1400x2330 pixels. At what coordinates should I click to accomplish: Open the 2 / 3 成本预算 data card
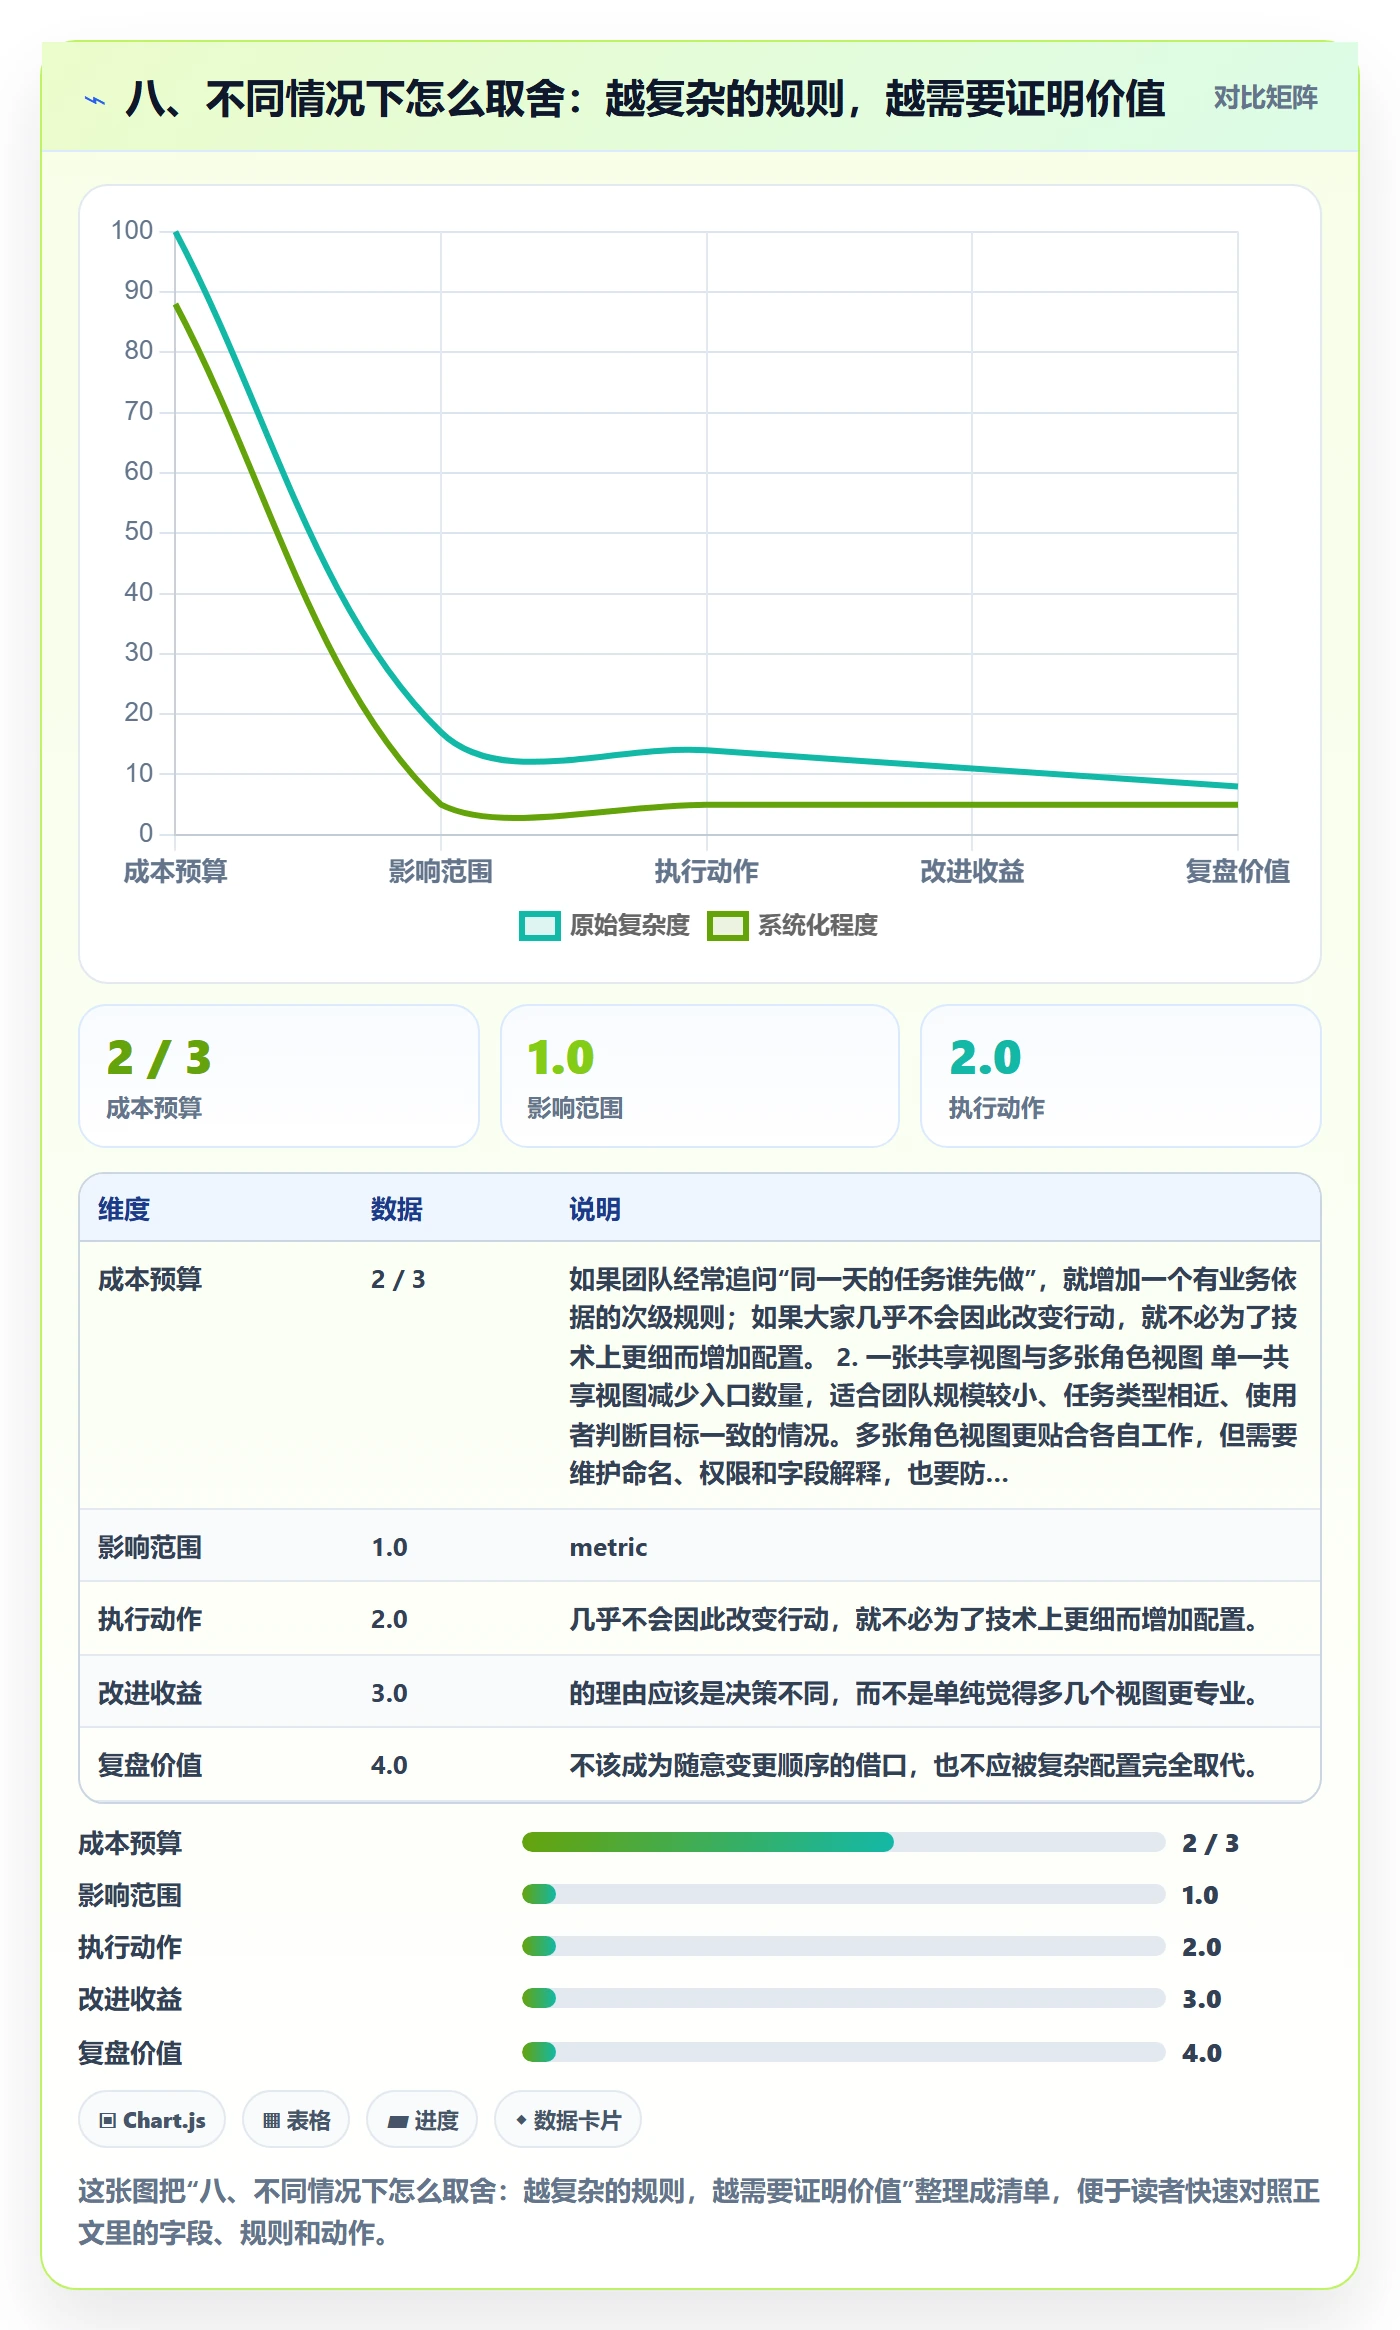[279, 1076]
